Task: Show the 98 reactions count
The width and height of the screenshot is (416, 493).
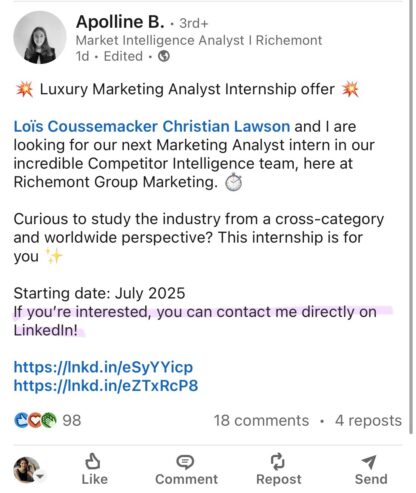Action: [72, 421]
